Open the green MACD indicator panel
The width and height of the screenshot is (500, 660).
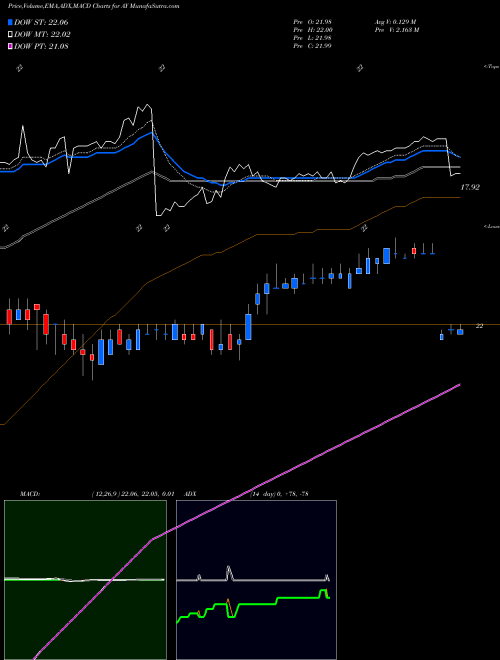(85, 580)
